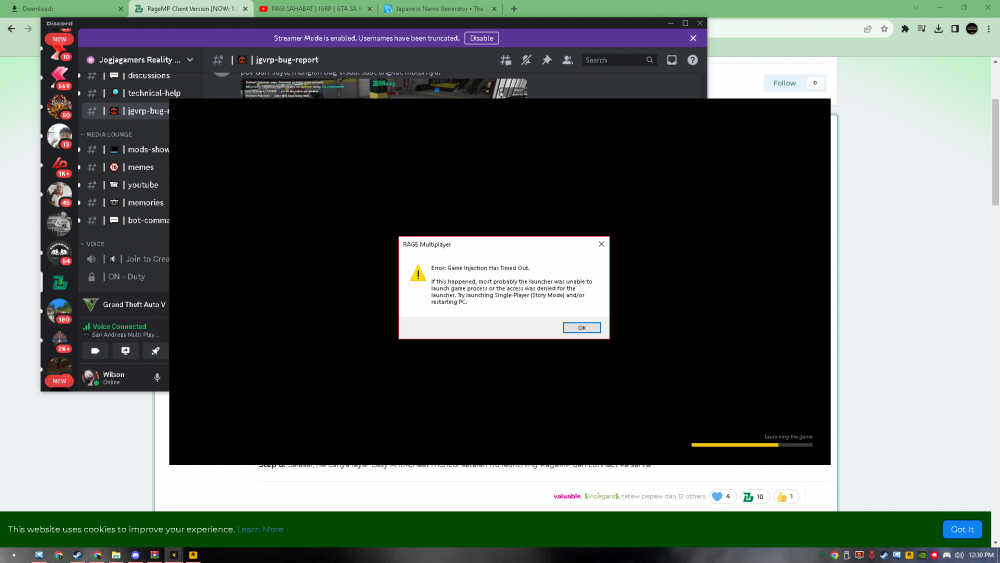Open Threads icon in Discord channel header
Viewport: 1000px width, 563px height.
(505, 60)
